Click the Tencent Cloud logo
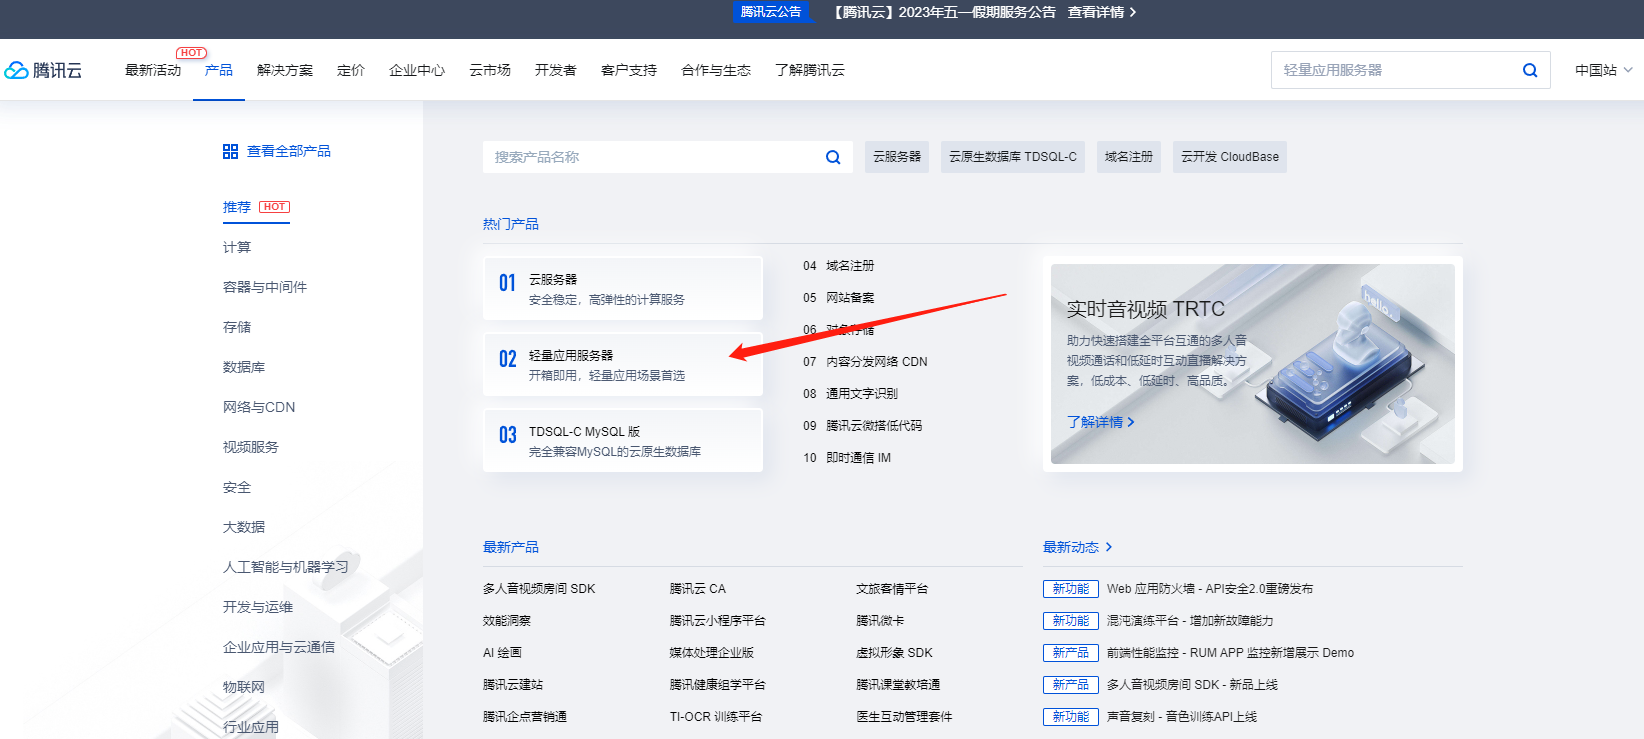Screen dimensions: 1644x739 [x=43, y=70]
